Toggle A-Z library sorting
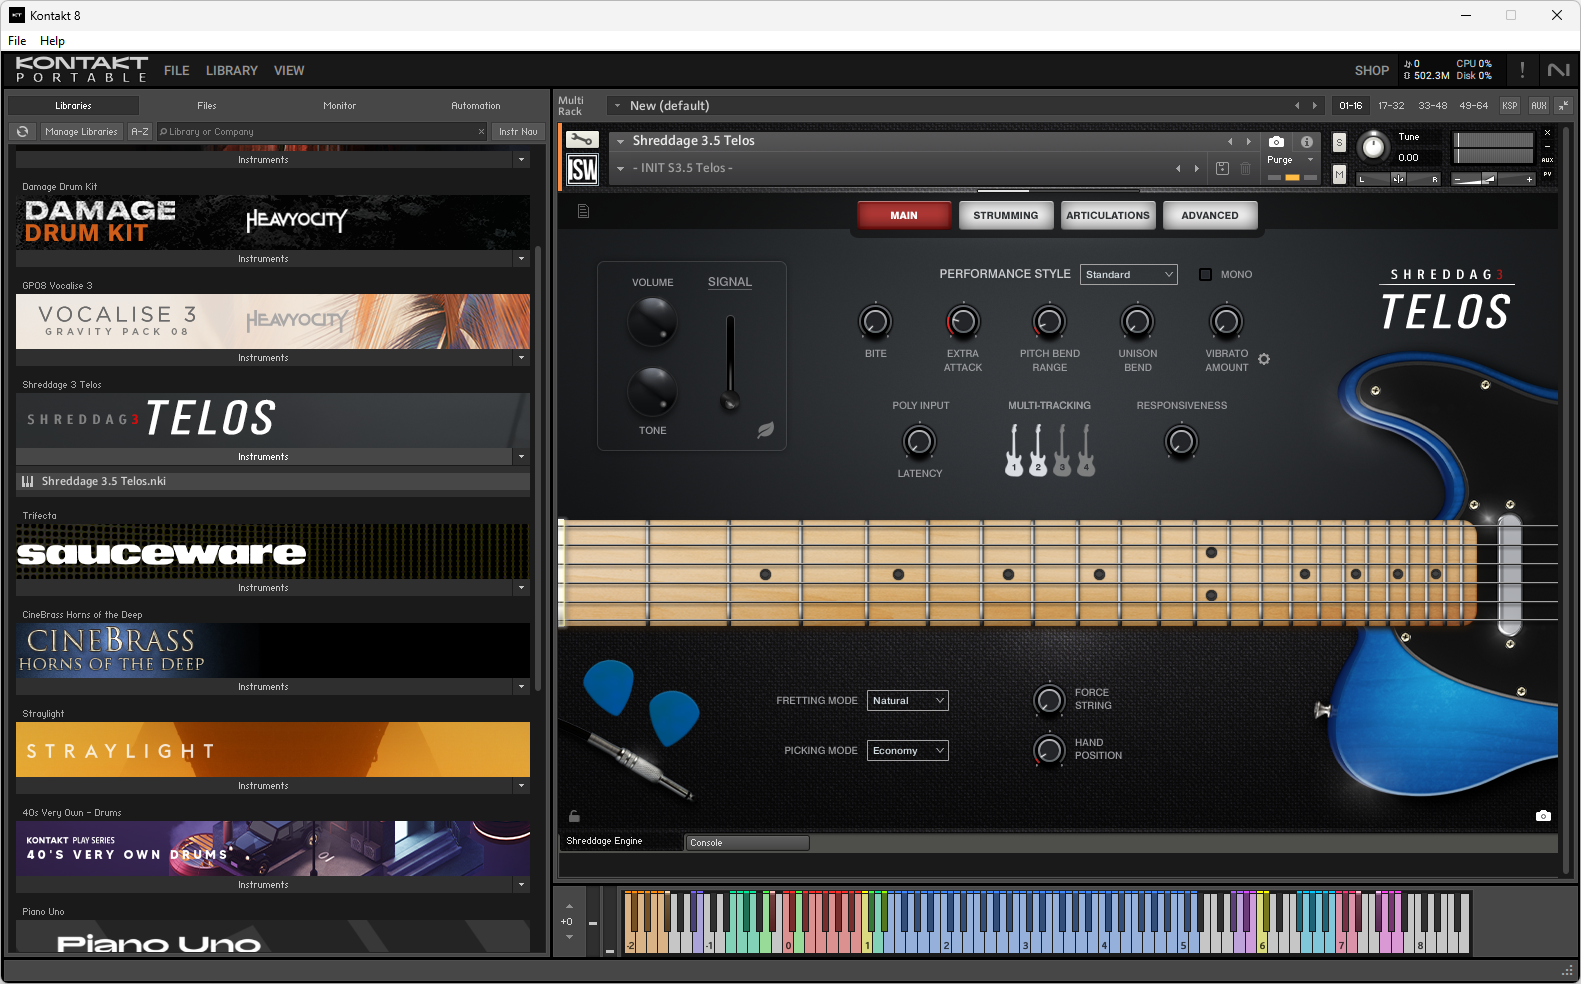Image resolution: width=1581 pixels, height=984 pixels. point(140,131)
